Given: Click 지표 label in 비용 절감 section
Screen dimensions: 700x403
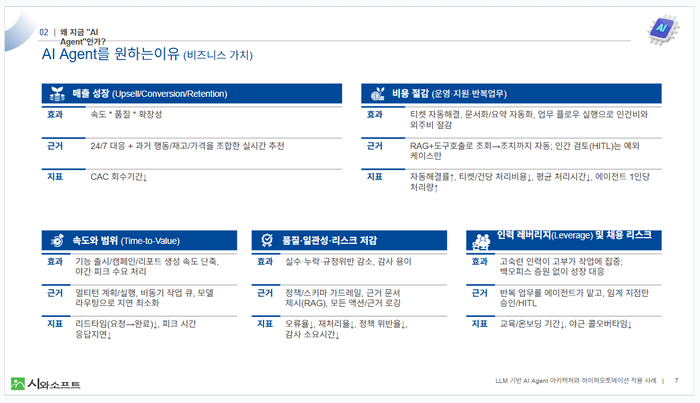Looking at the screenshot, I should (x=375, y=177).
